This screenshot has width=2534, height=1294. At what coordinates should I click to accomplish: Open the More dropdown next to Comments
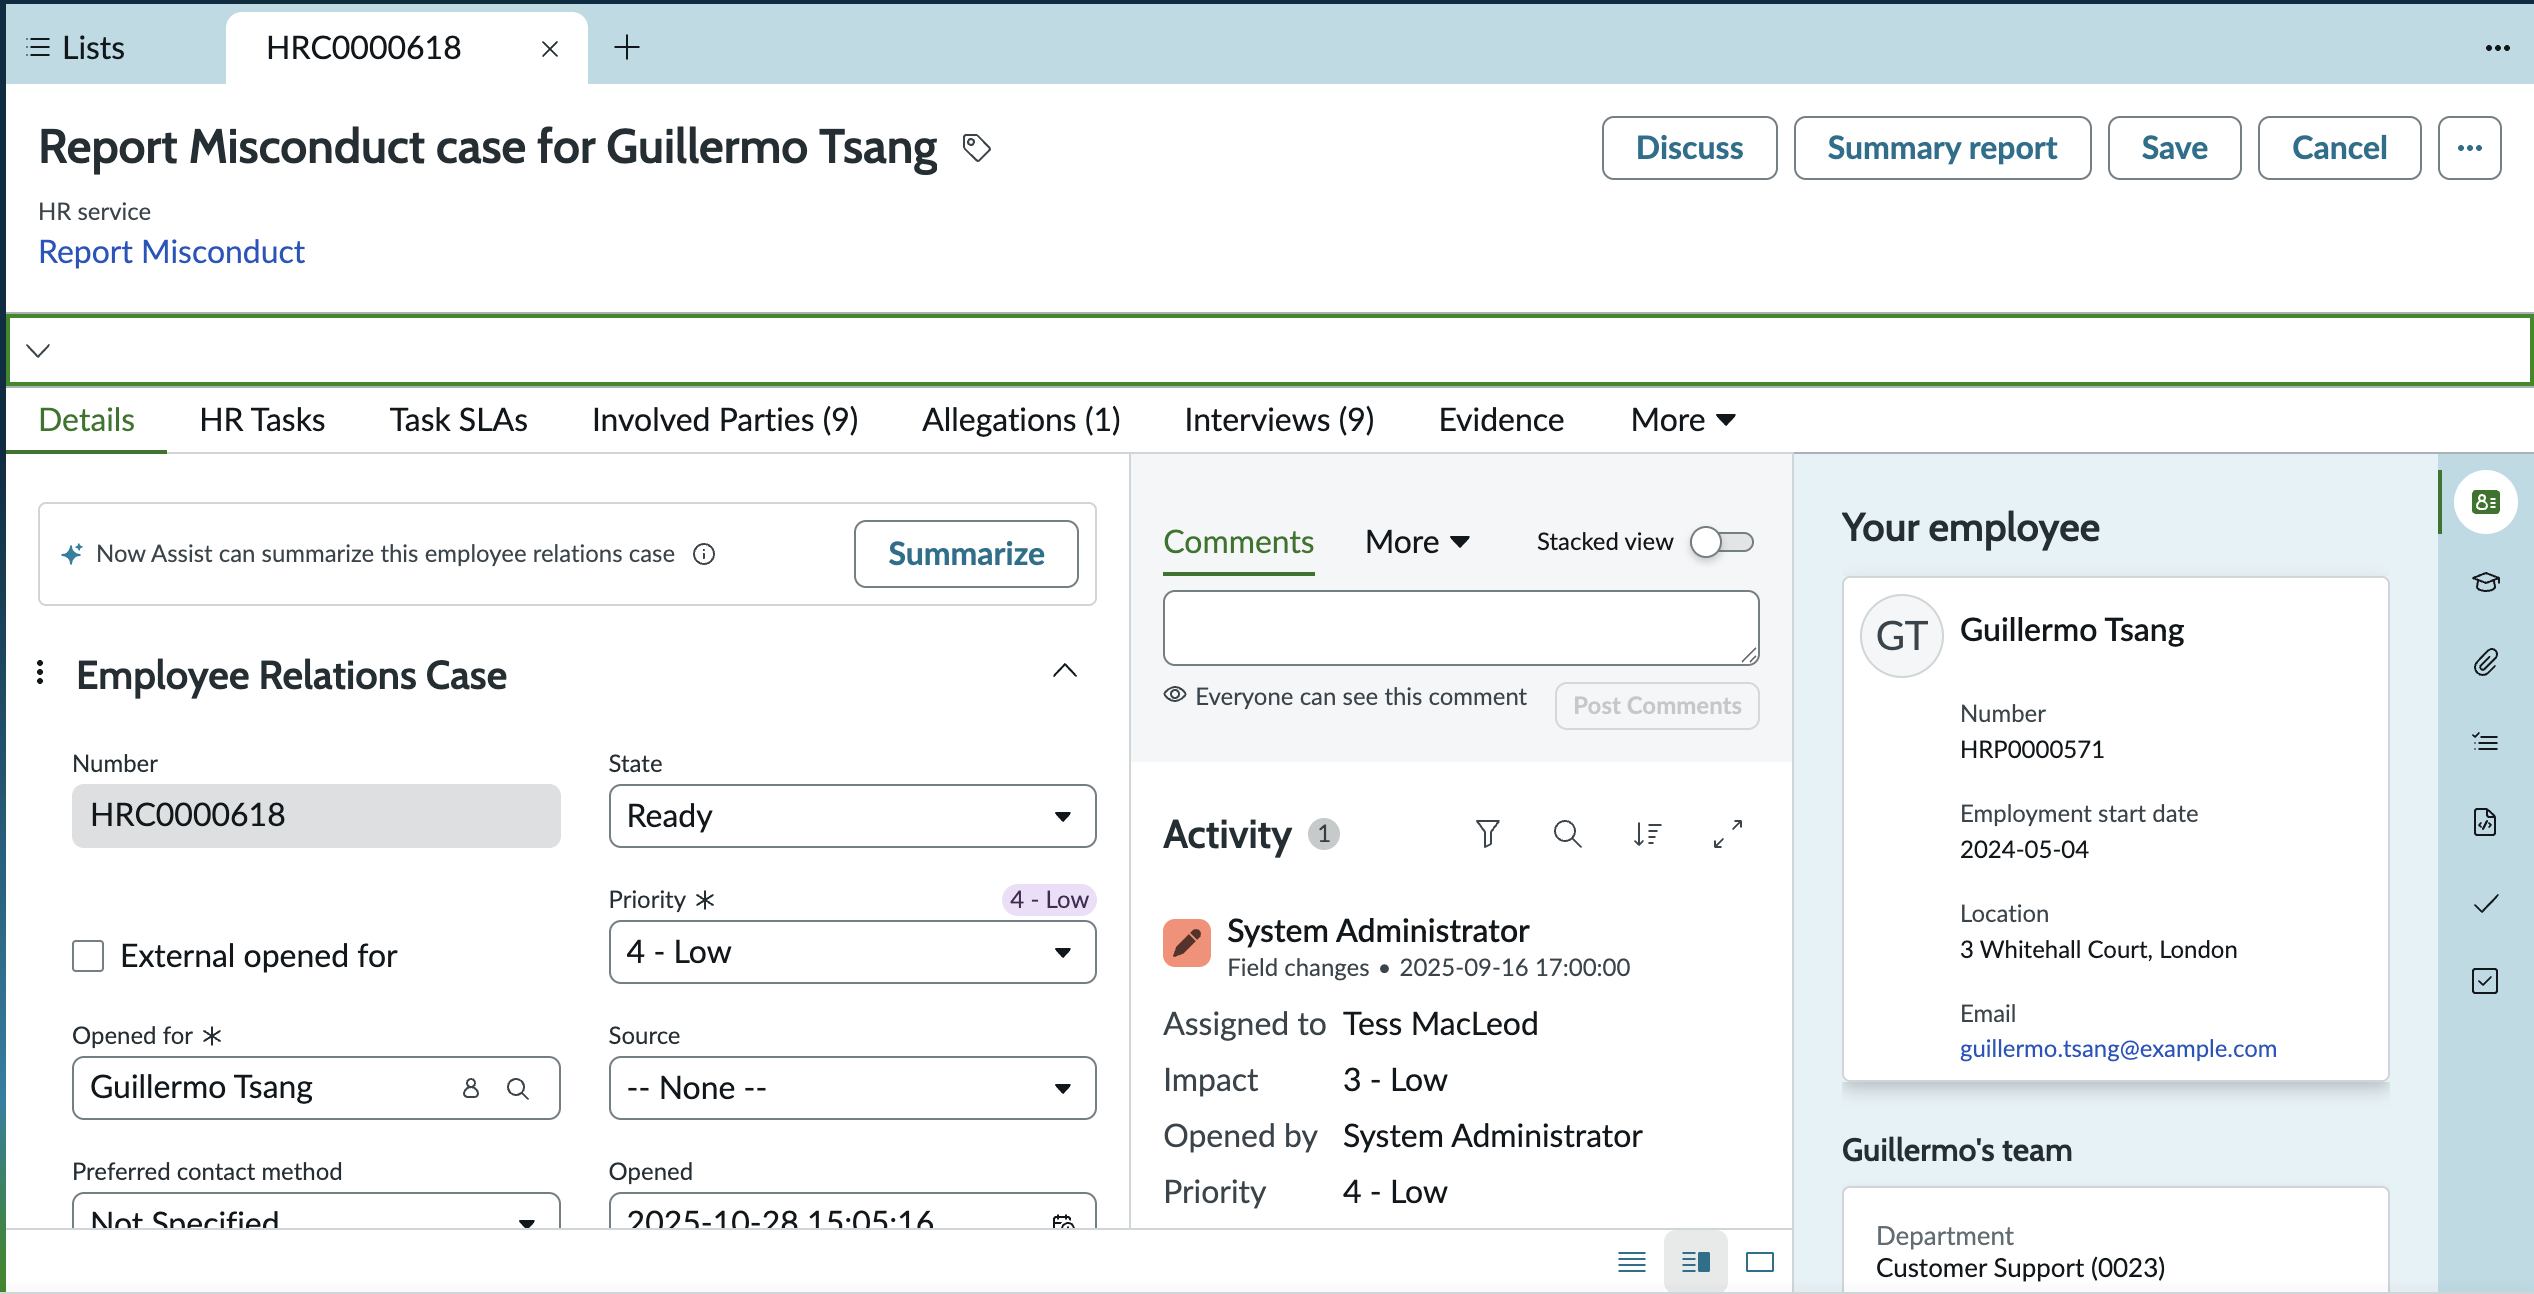(1417, 542)
